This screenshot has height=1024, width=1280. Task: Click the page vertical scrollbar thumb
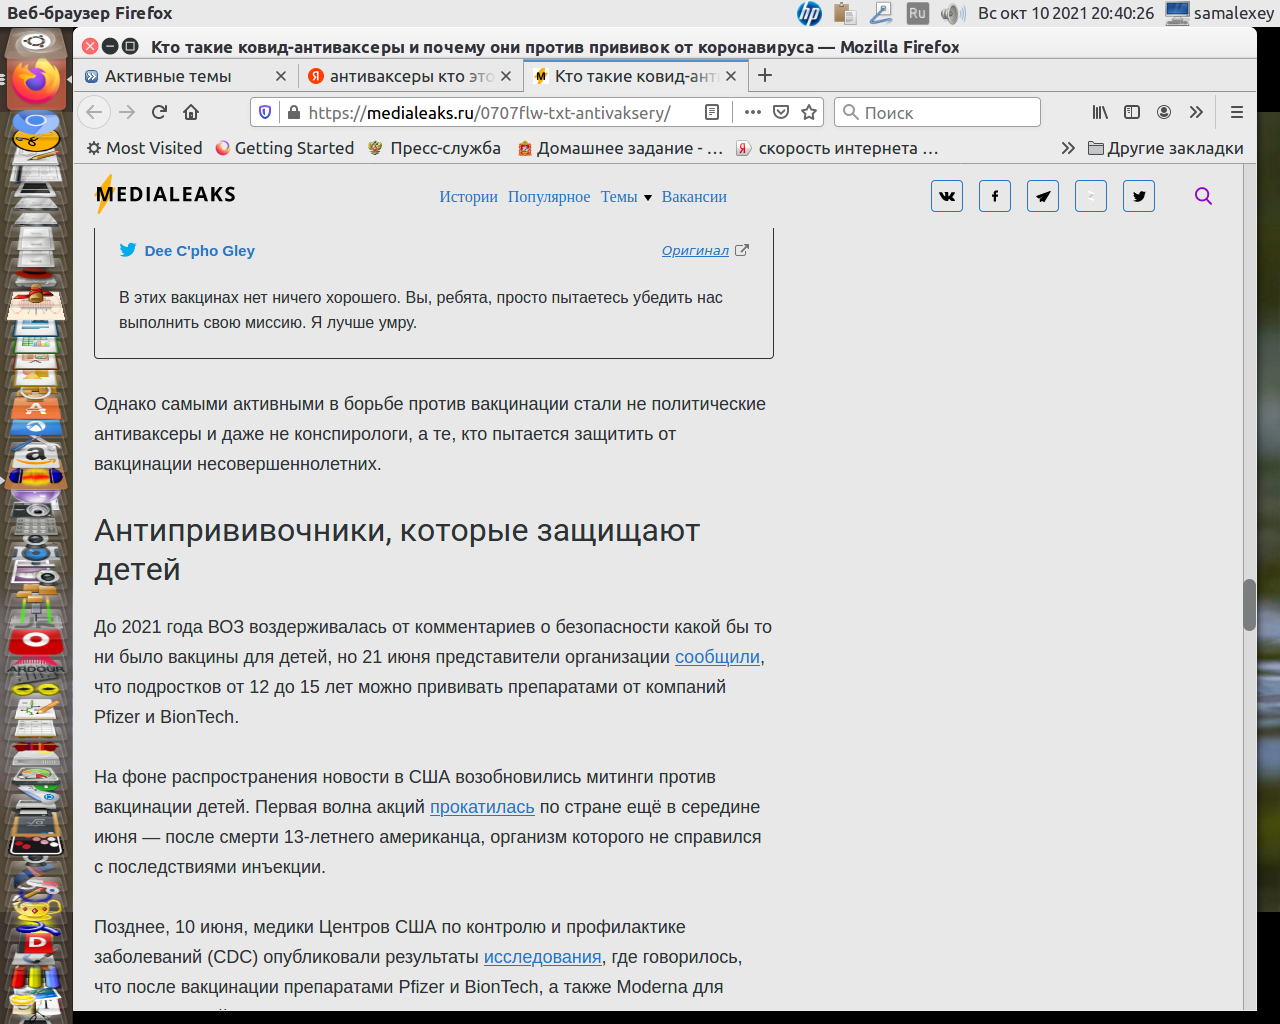pos(1249,605)
